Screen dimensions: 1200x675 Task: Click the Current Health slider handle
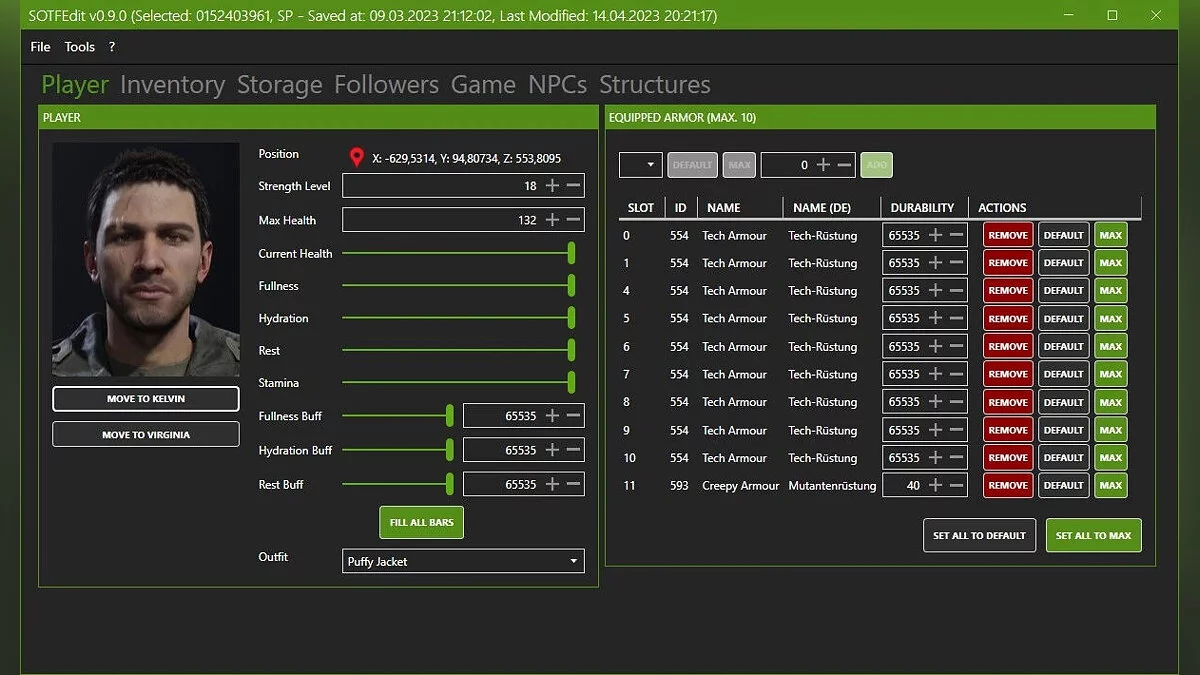(571, 253)
